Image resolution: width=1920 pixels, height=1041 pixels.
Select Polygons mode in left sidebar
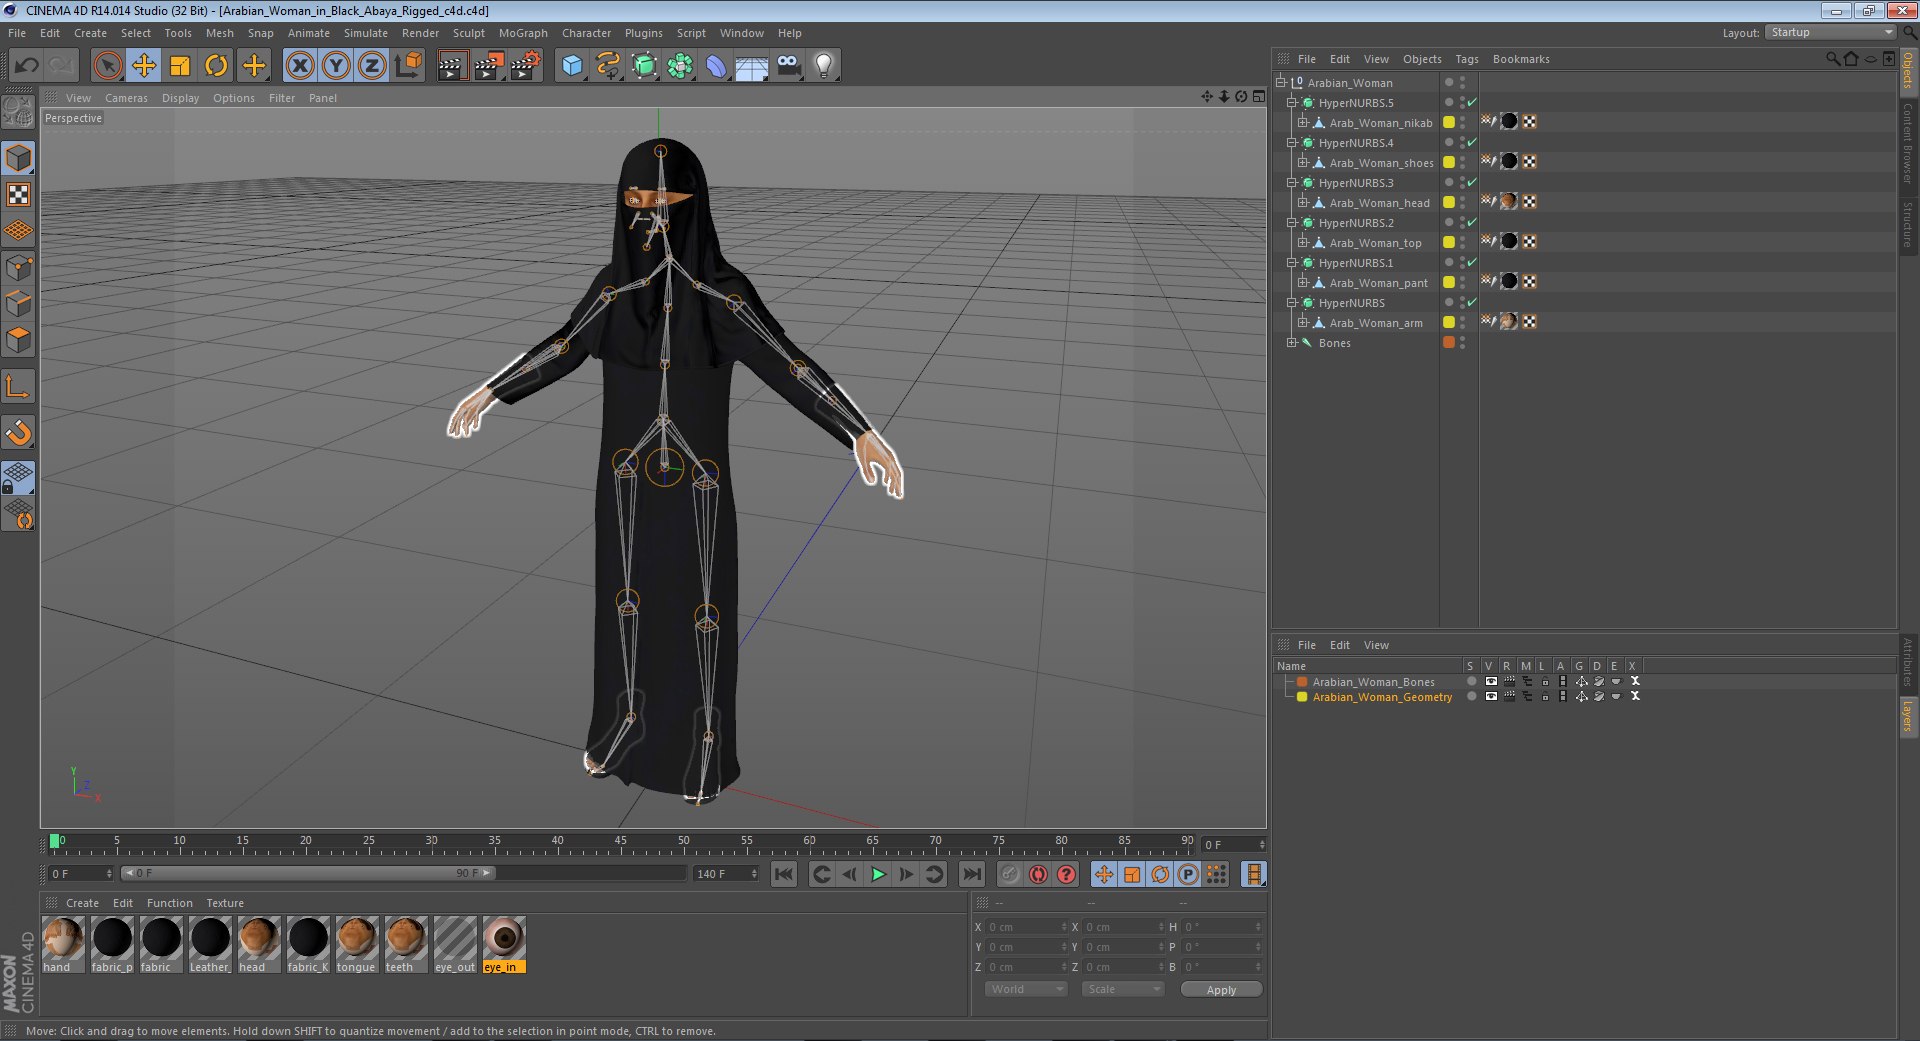(x=18, y=340)
